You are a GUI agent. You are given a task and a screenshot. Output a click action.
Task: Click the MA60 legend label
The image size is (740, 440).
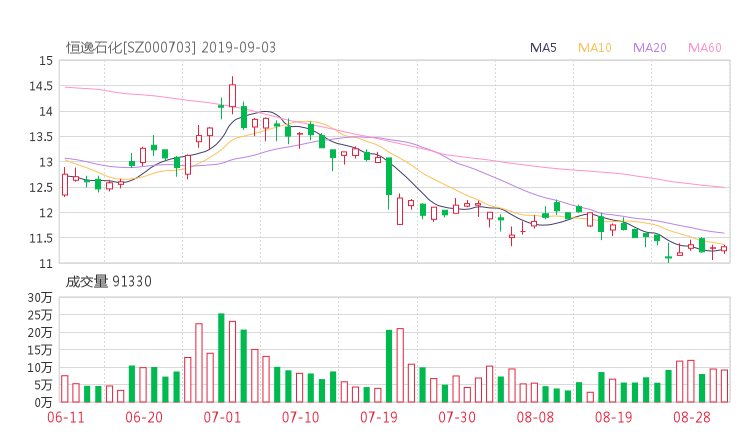(705, 48)
